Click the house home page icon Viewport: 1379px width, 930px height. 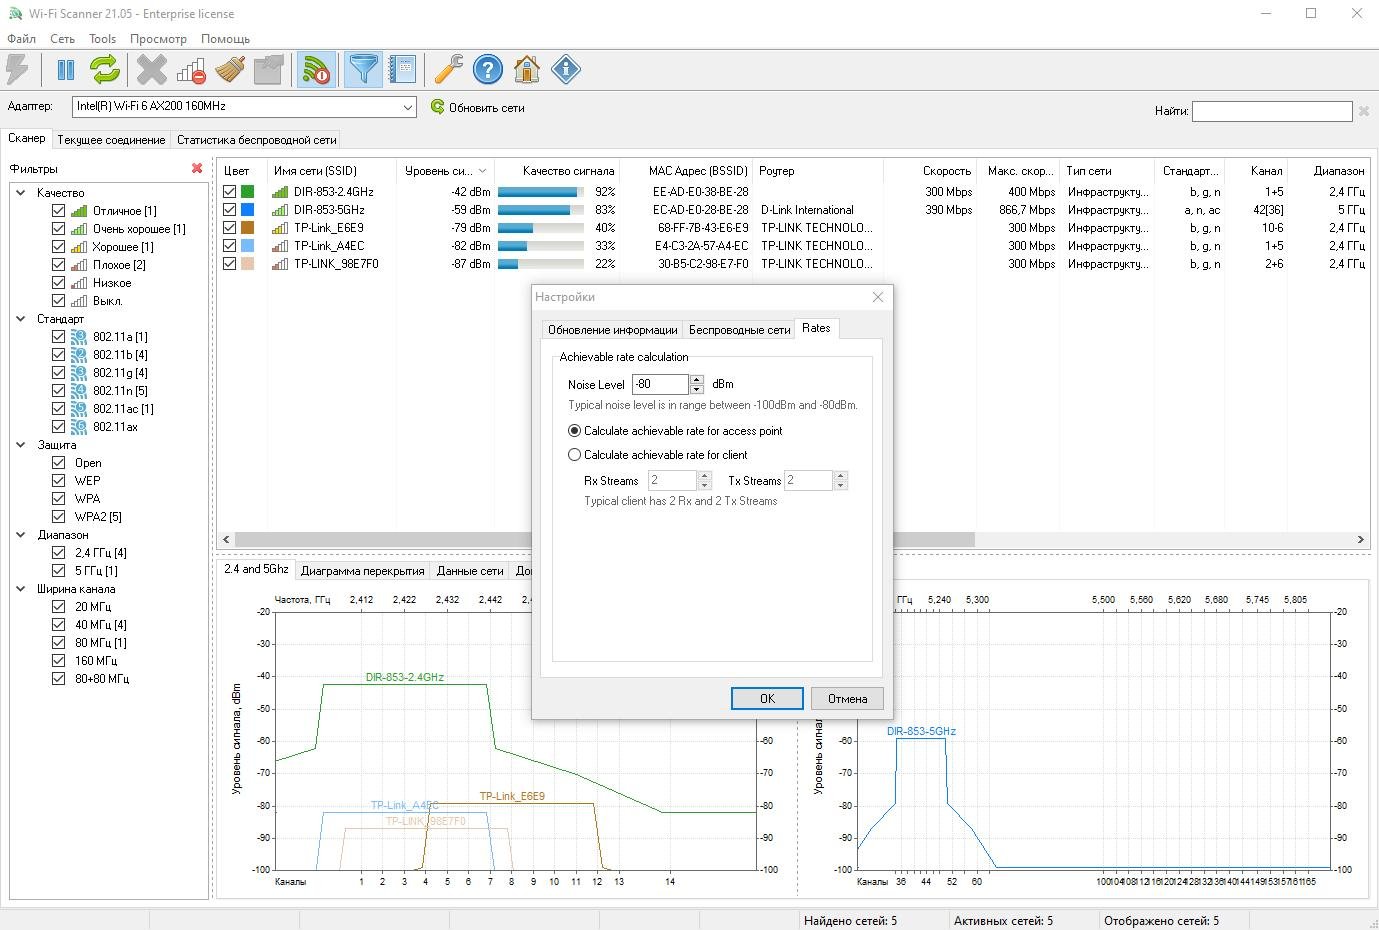pyautogui.click(x=527, y=70)
